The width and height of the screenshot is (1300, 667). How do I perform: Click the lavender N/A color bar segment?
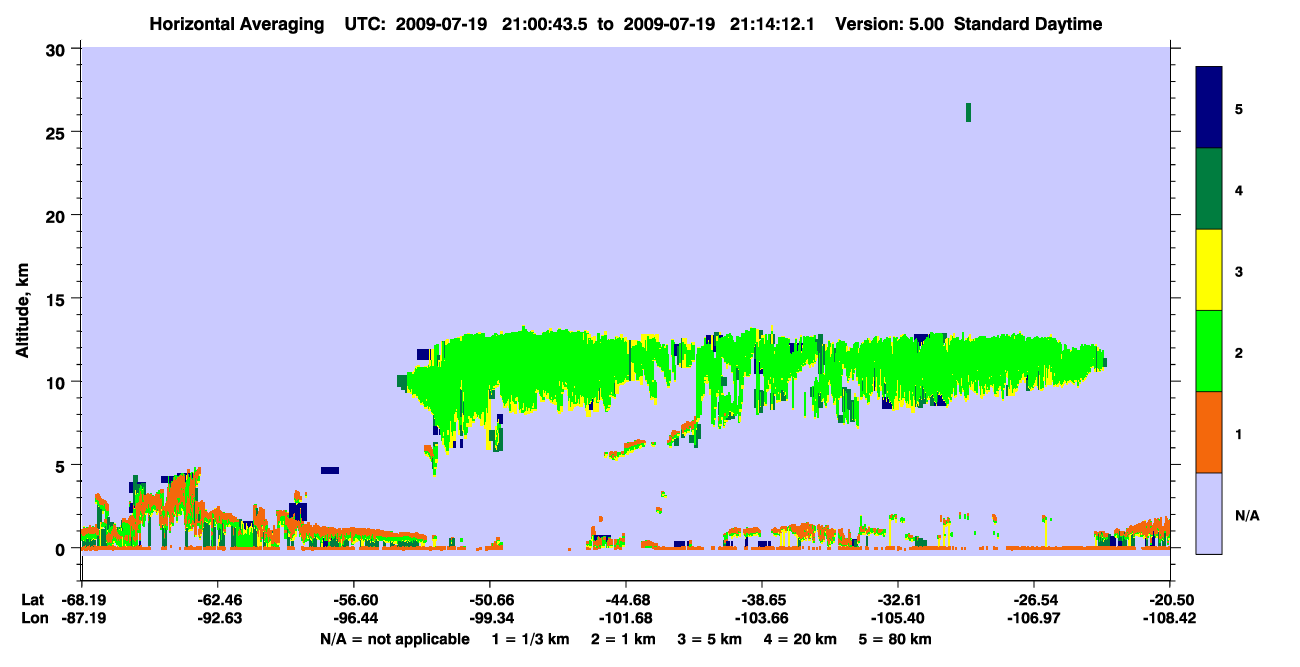[x=1209, y=513]
